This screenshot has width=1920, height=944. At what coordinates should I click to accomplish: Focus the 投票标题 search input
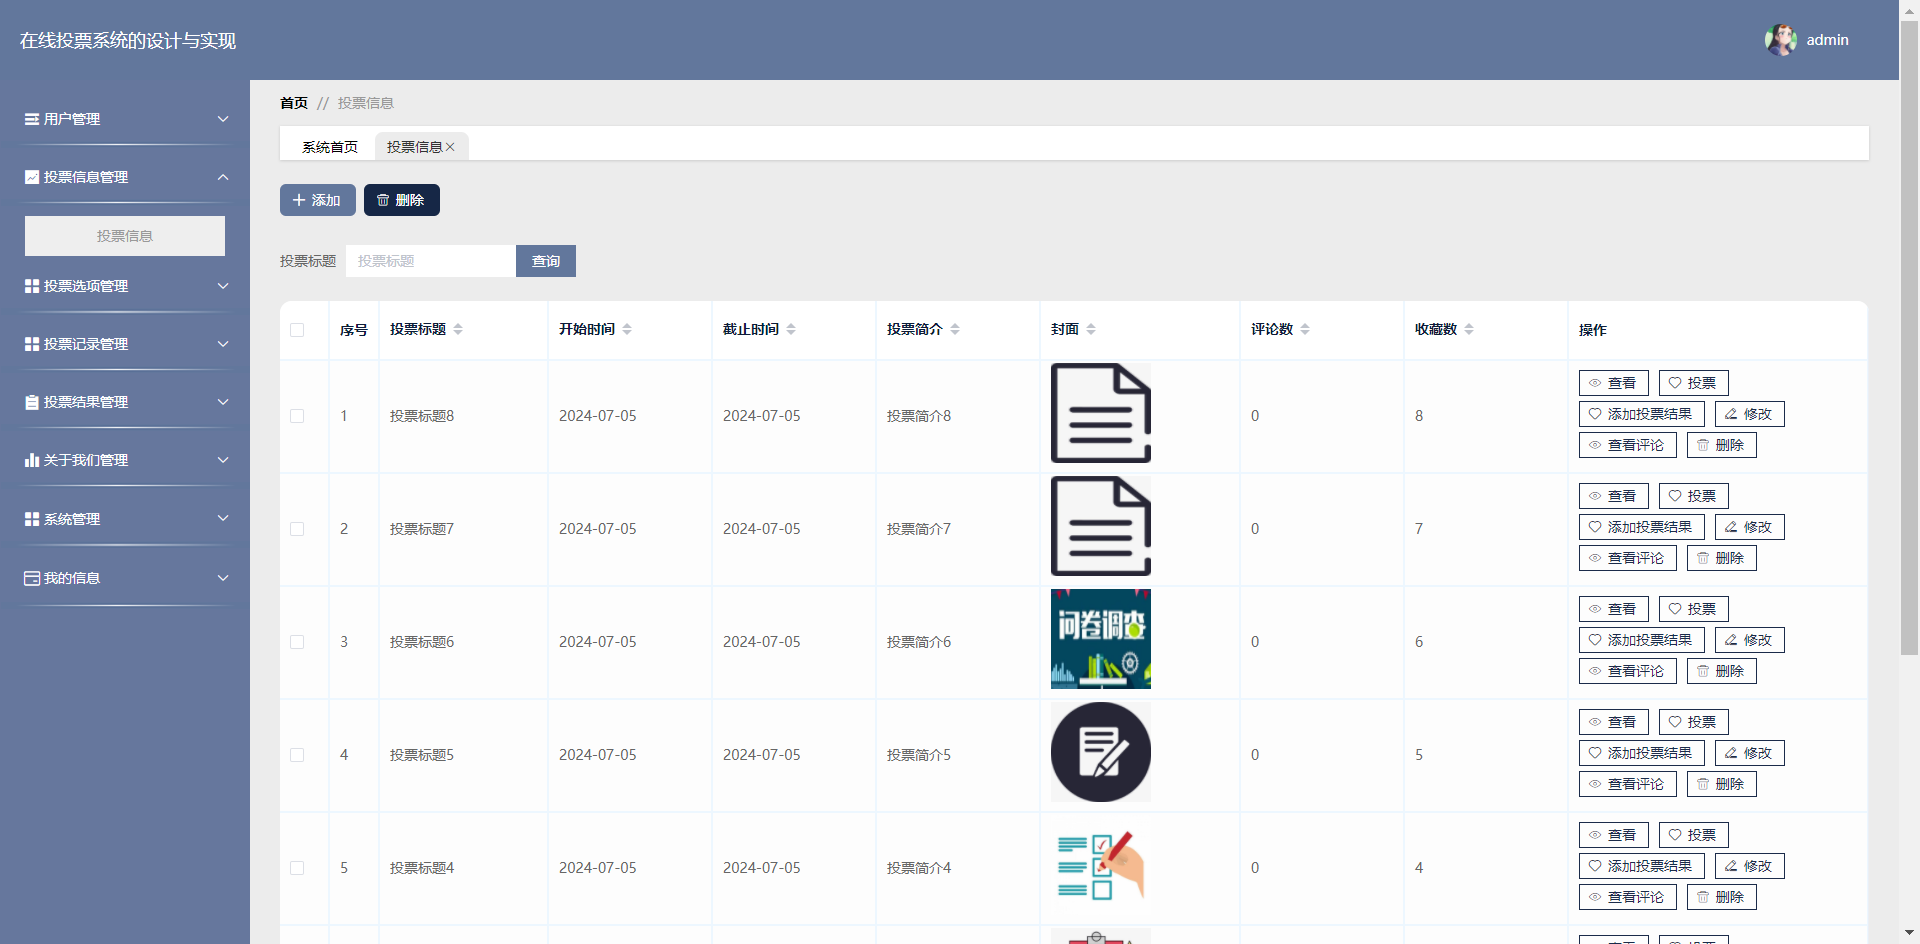coord(431,261)
